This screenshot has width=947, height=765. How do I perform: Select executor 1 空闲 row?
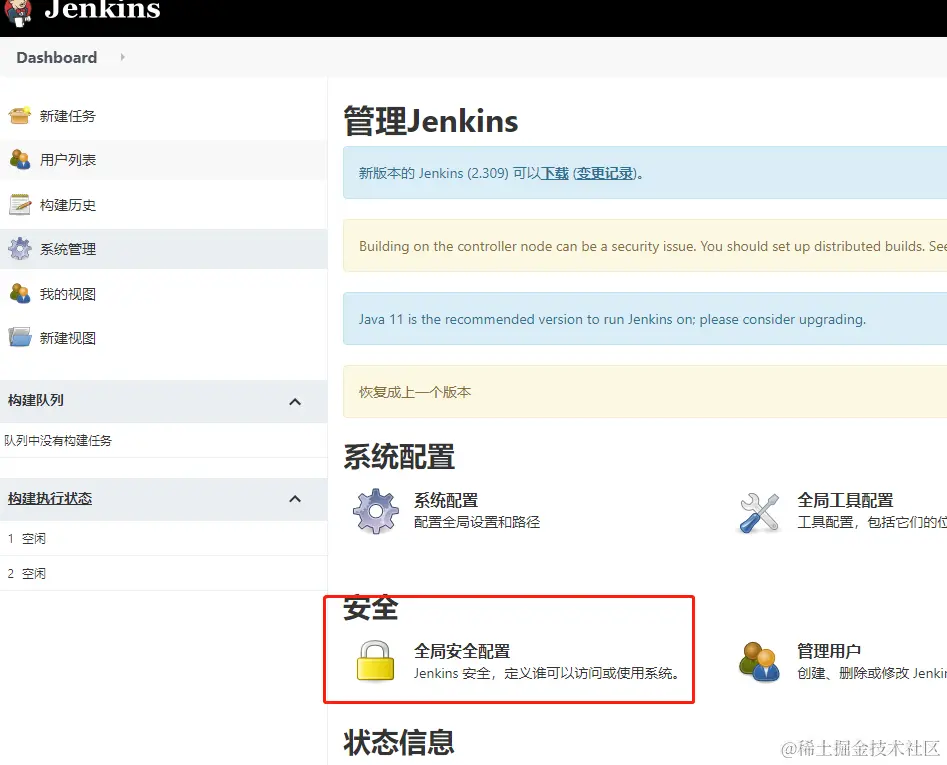164,539
